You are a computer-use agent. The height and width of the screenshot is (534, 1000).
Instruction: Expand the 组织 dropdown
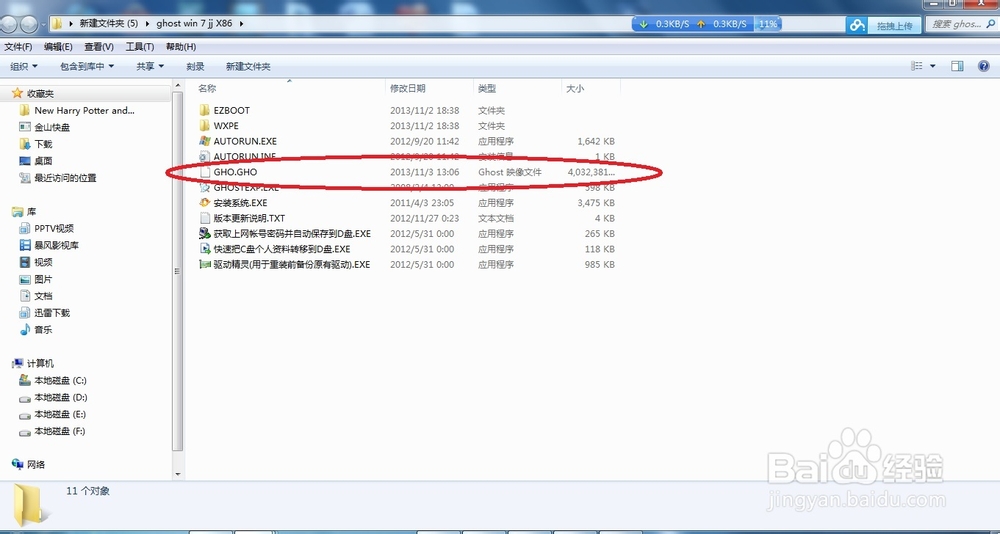click(24, 66)
